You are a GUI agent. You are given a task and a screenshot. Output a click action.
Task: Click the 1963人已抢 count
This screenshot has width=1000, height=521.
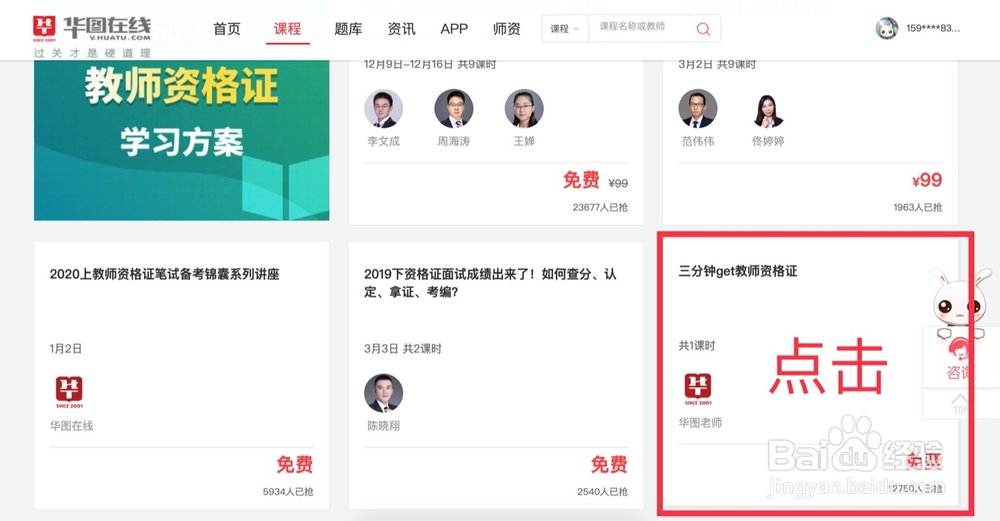coord(917,207)
